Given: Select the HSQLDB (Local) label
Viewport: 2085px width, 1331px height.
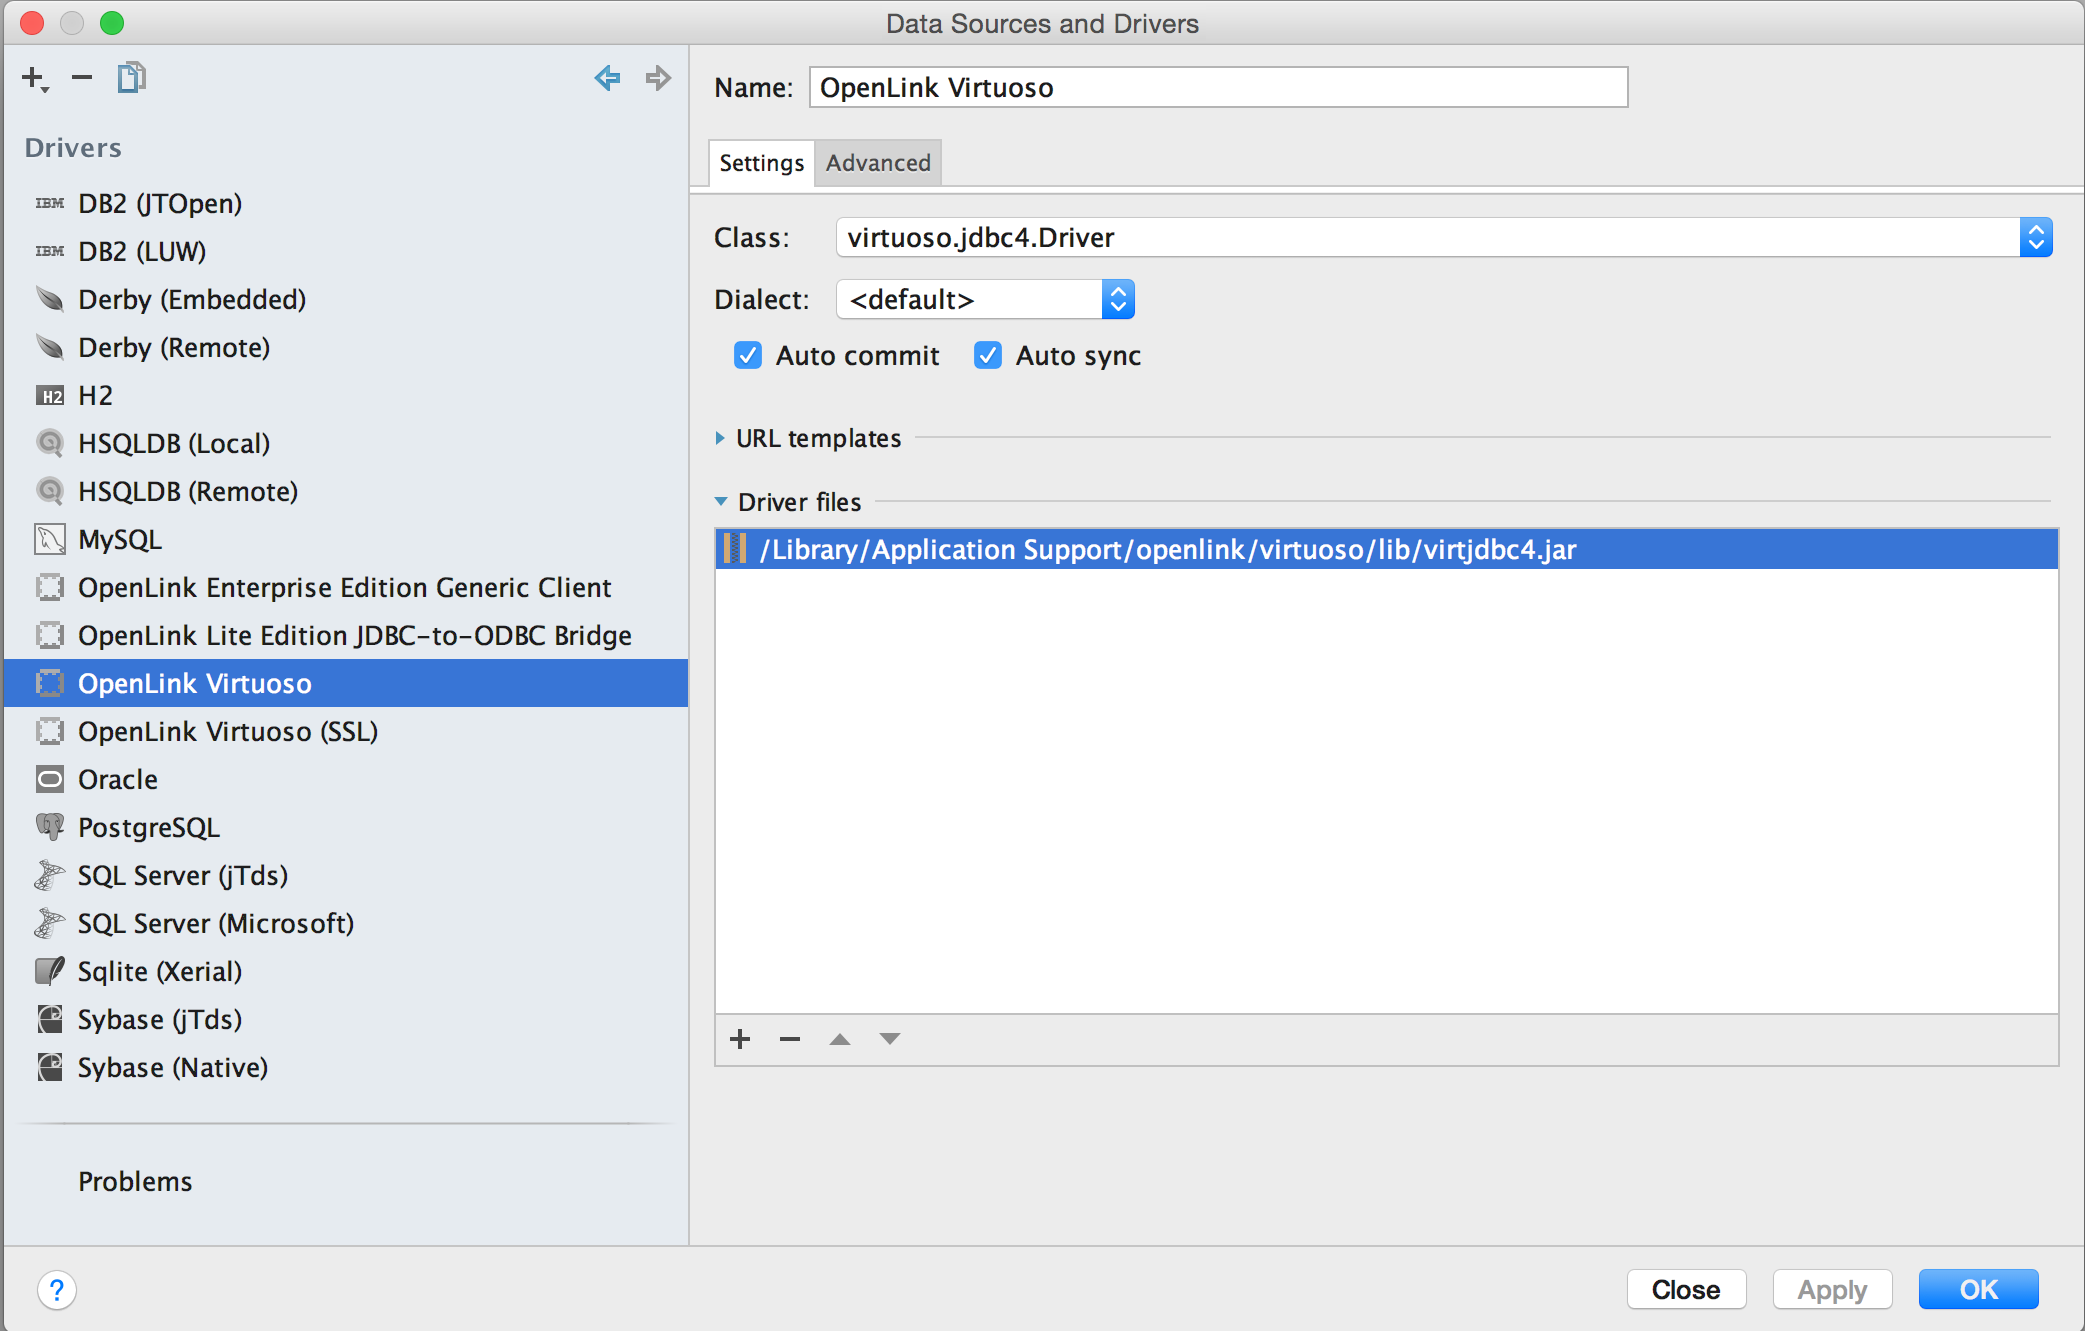Looking at the screenshot, I should [x=174, y=443].
